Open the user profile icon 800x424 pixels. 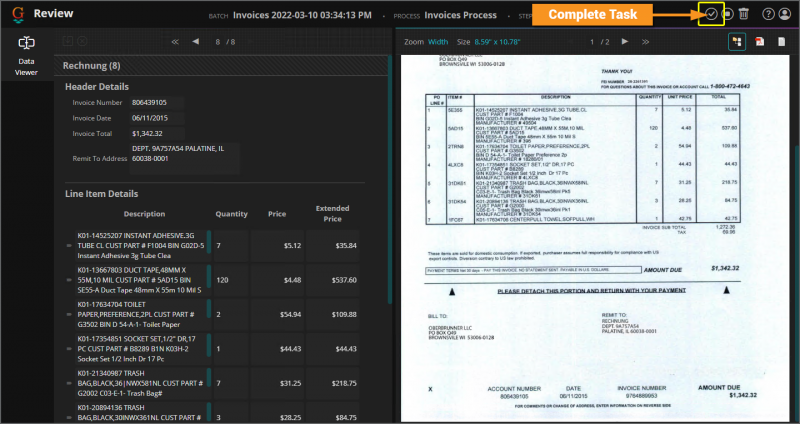(784, 14)
